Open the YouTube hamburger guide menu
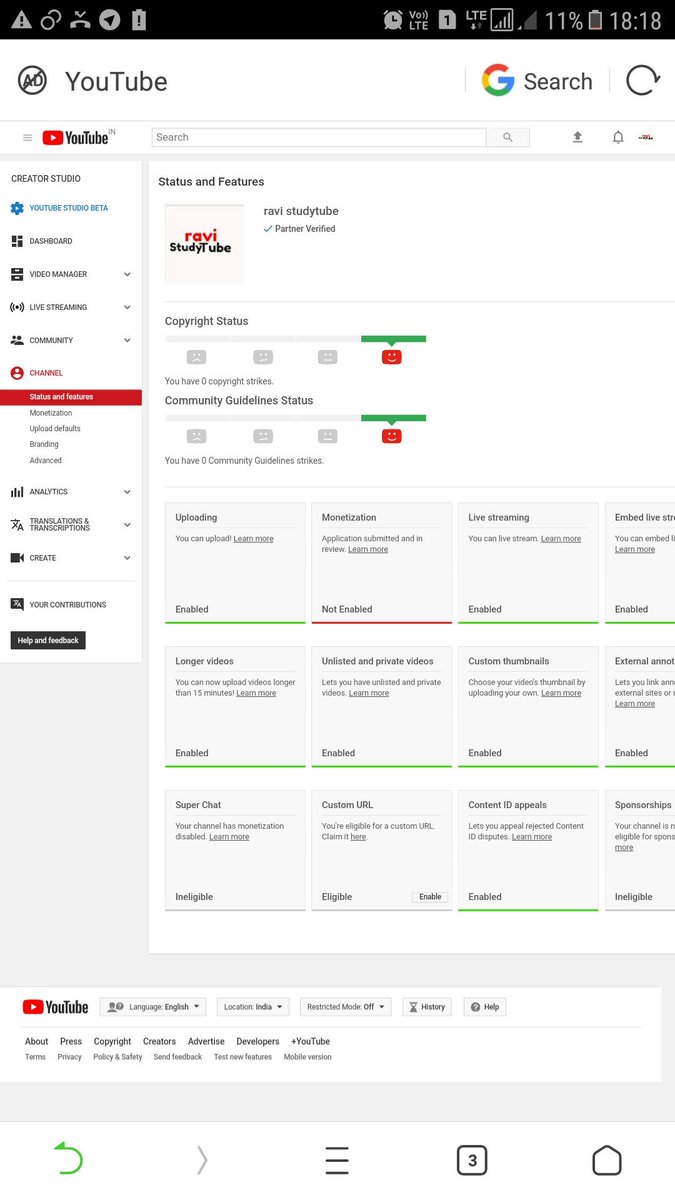 [27, 138]
